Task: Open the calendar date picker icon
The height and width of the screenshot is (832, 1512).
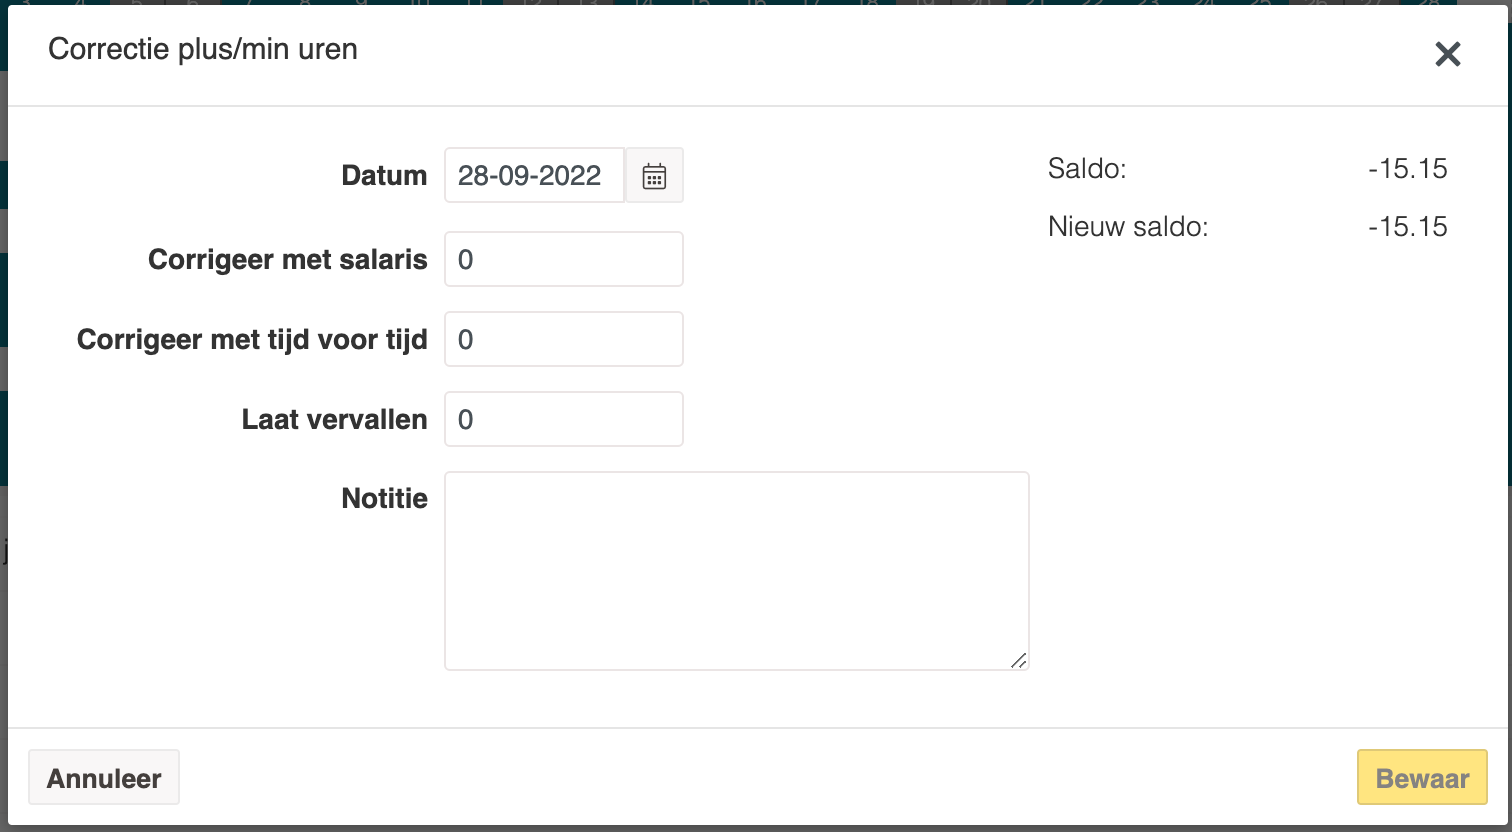Action: [655, 176]
